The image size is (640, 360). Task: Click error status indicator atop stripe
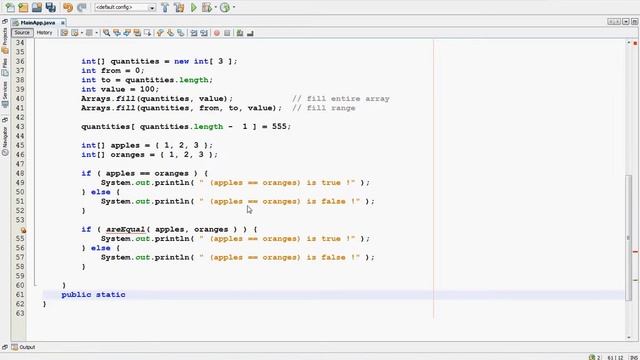tap(635, 43)
